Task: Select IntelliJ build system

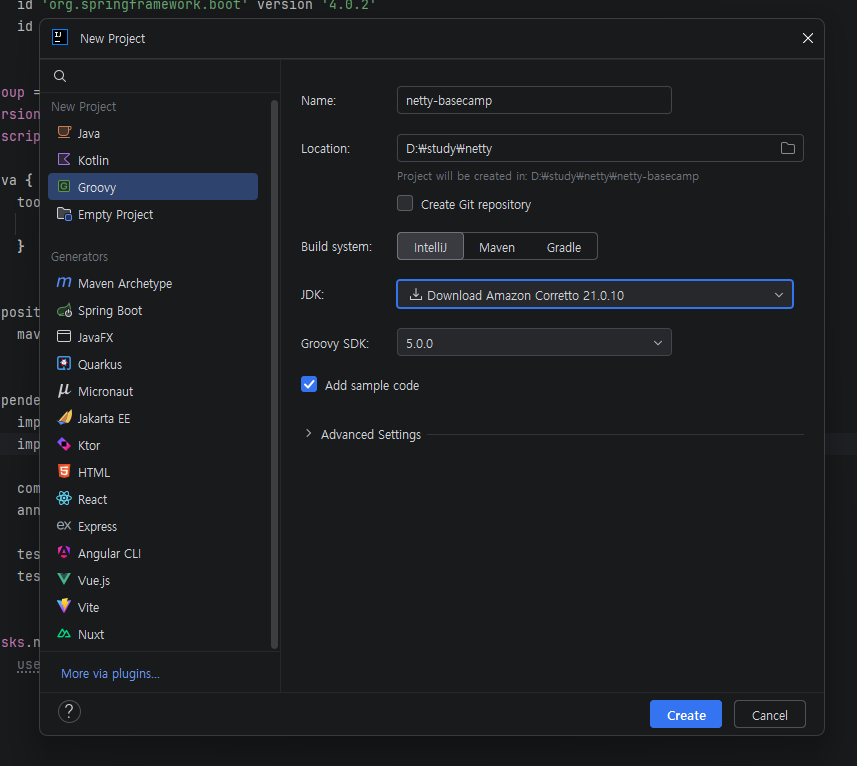Action: coord(430,247)
